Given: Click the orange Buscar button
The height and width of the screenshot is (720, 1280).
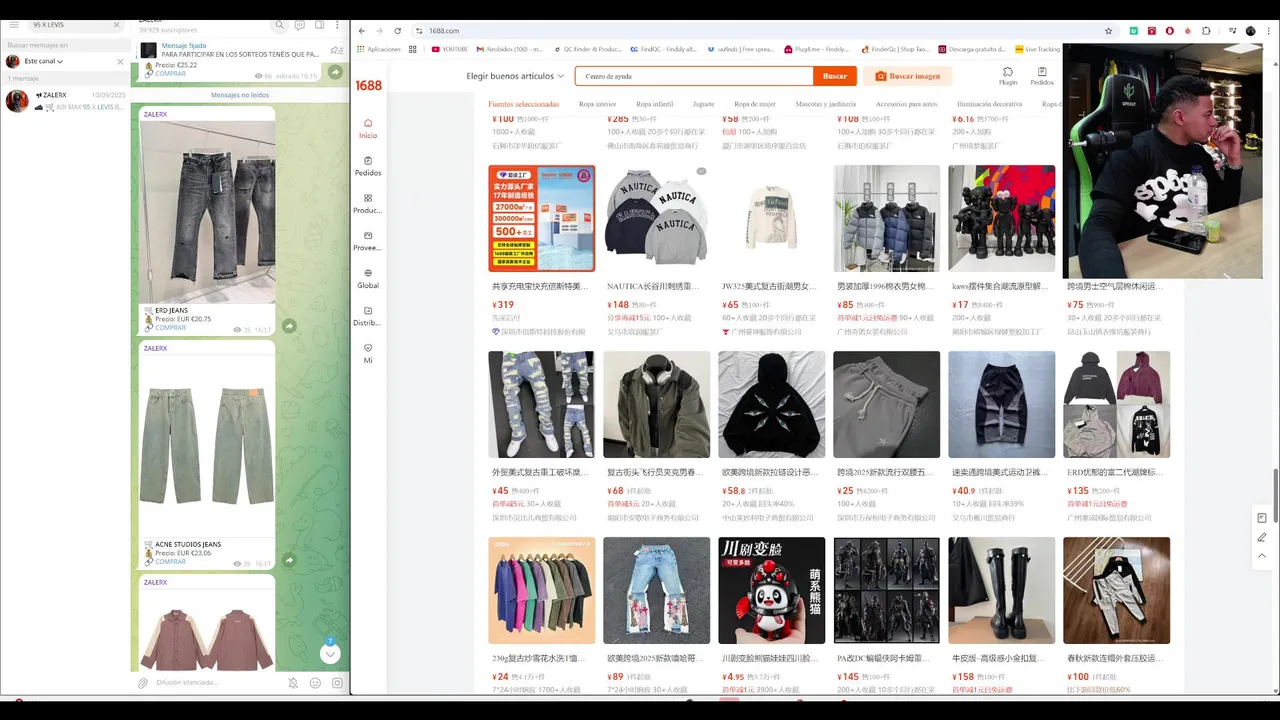Looking at the screenshot, I should 835,76.
